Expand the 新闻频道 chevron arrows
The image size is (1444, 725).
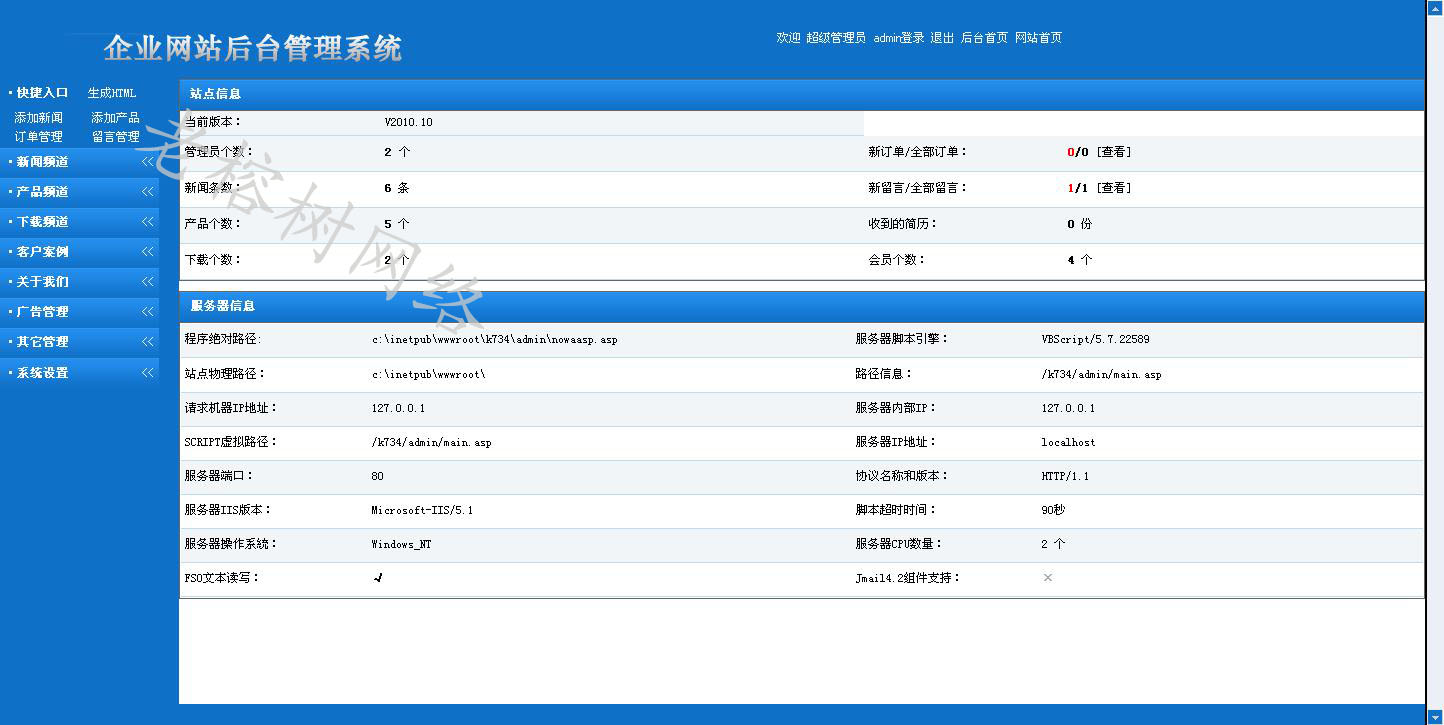(x=147, y=161)
